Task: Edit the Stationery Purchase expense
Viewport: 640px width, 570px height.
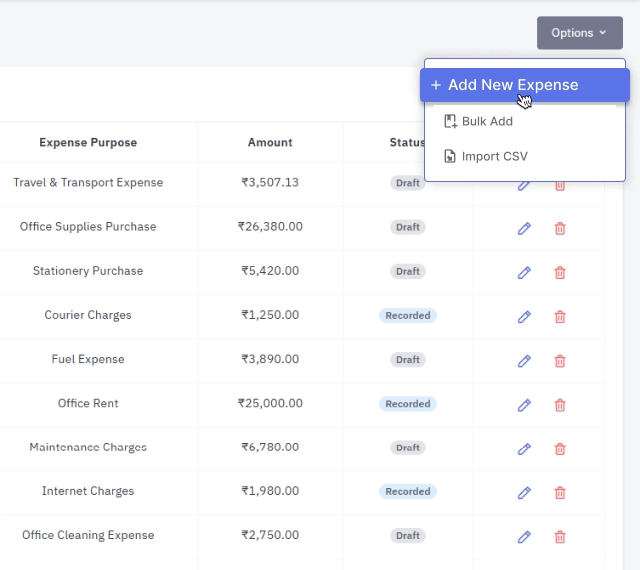Action: coord(524,272)
